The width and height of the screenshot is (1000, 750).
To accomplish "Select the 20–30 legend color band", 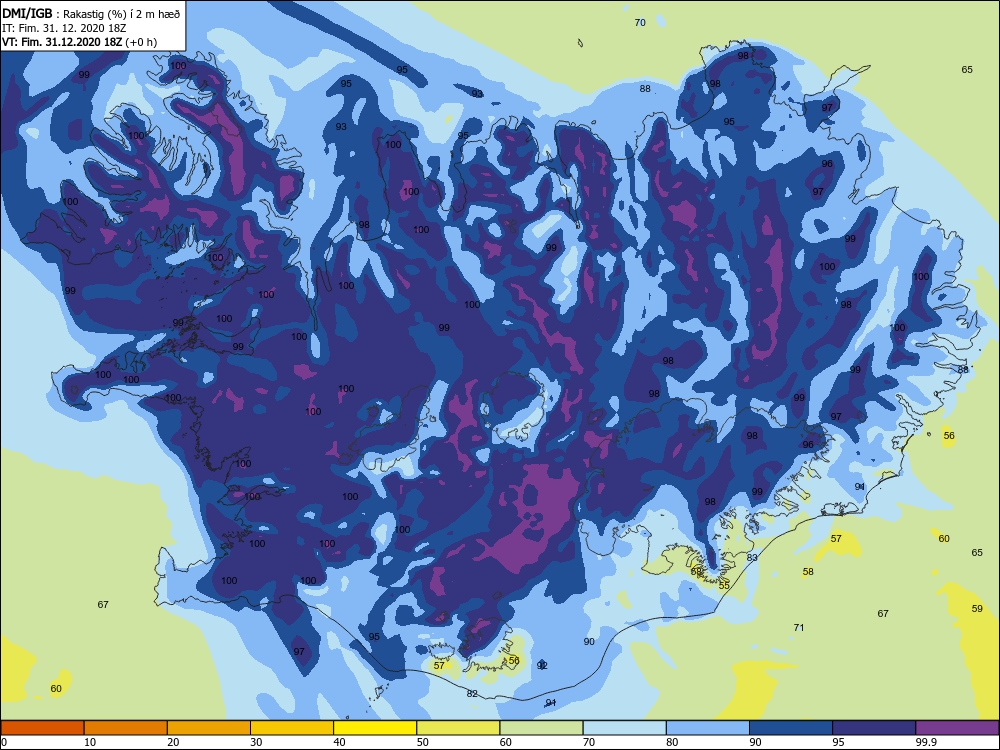I will (x=209, y=728).
